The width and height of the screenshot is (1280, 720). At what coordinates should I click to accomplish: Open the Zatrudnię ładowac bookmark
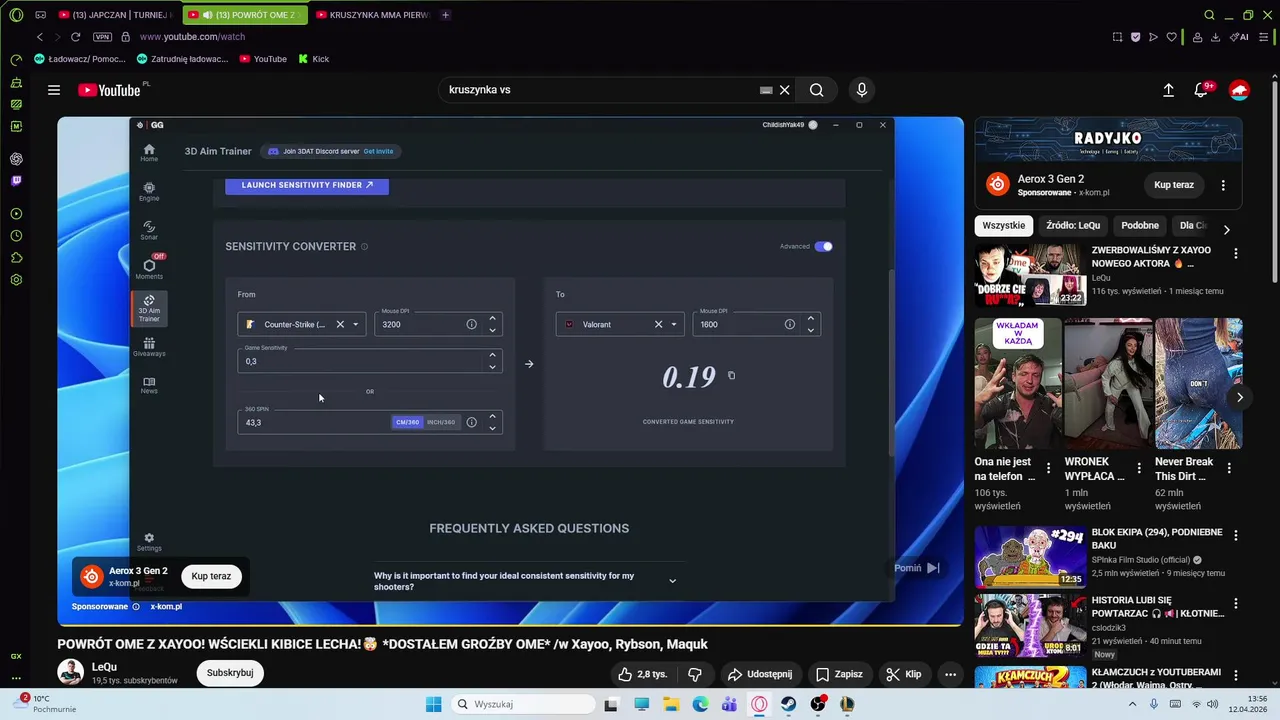[183, 59]
